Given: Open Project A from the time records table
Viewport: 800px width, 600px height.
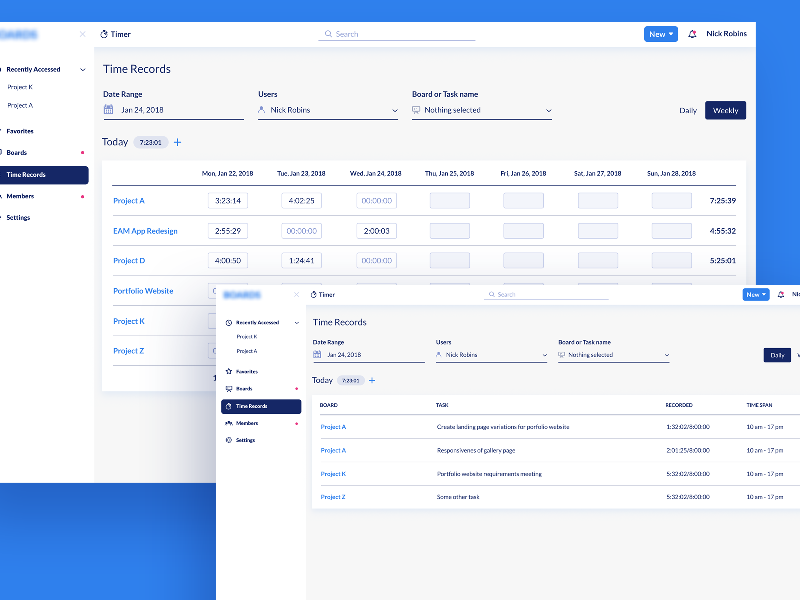Looking at the screenshot, I should 128,201.
